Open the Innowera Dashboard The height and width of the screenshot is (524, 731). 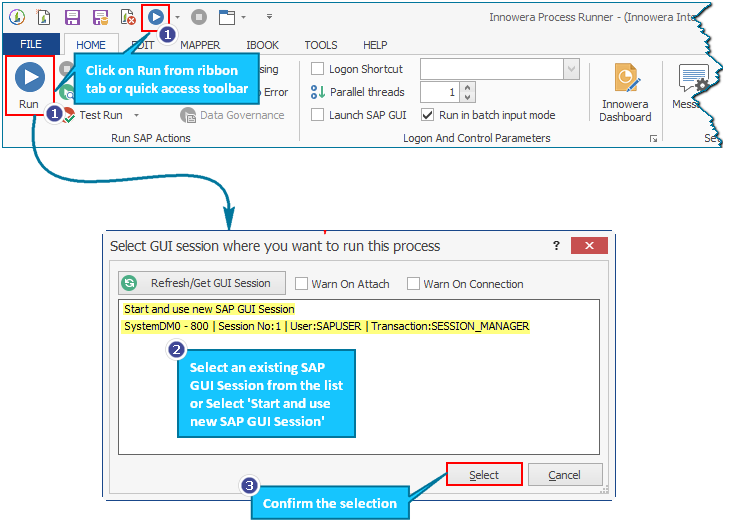coord(625,94)
